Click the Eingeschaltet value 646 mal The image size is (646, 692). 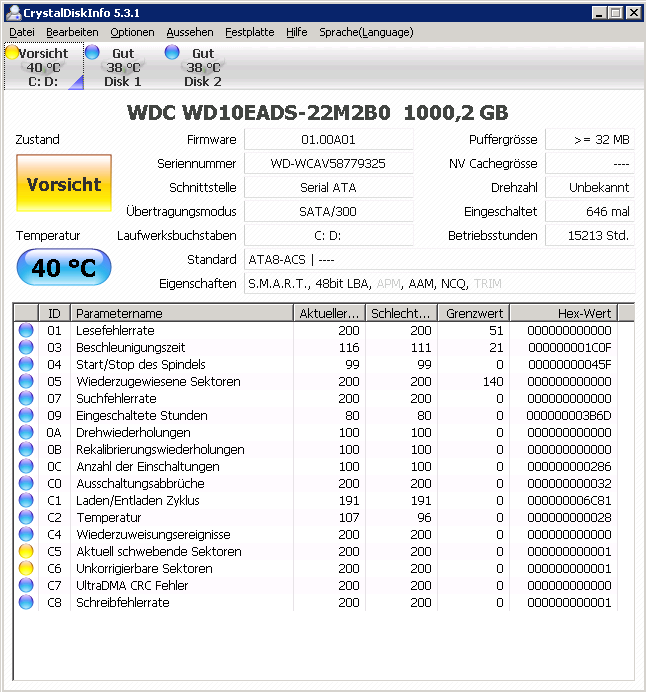[590, 211]
